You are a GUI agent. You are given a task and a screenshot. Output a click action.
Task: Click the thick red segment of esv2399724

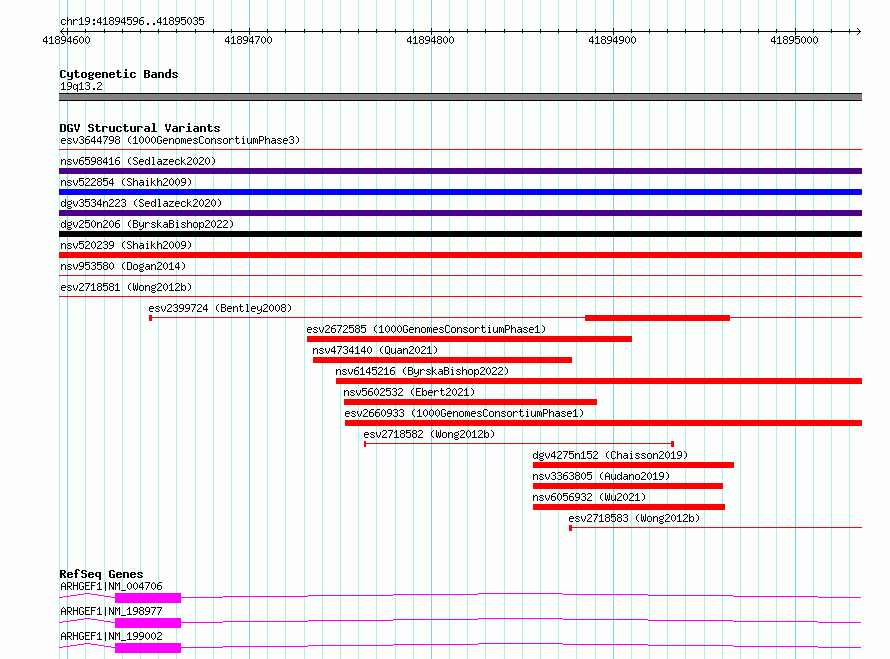pyautogui.click(x=657, y=318)
